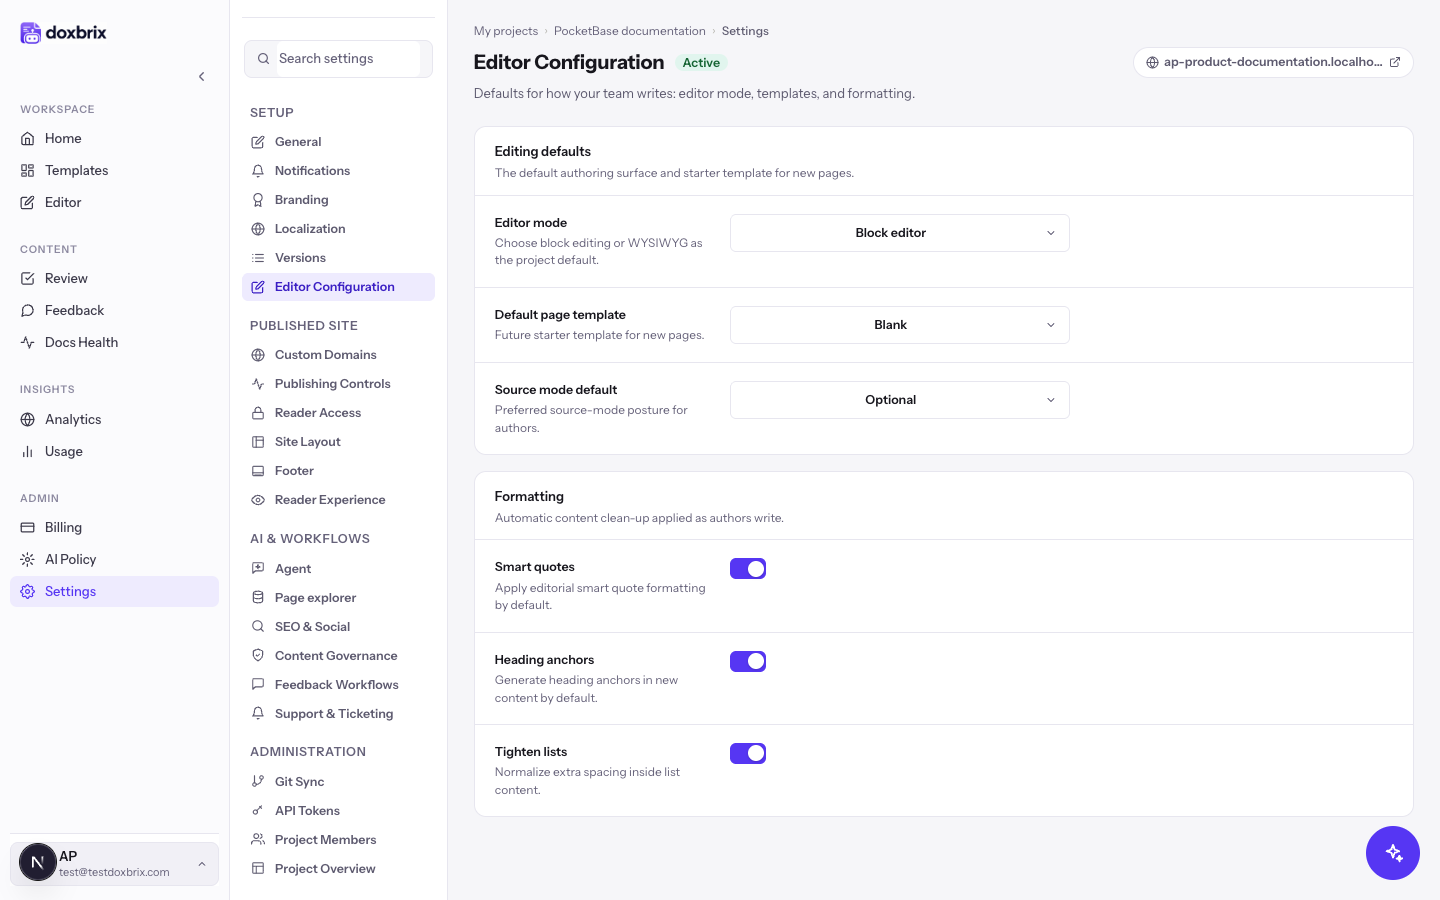Click the external link icon beside site URL
Image resolution: width=1440 pixels, height=900 pixels.
pos(1395,62)
